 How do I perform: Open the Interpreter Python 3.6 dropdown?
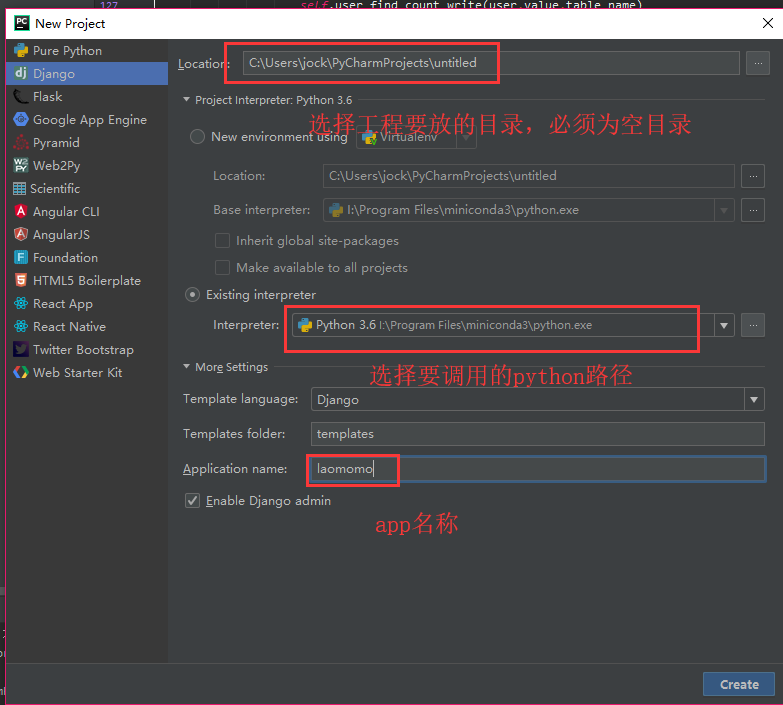pos(724,326)
